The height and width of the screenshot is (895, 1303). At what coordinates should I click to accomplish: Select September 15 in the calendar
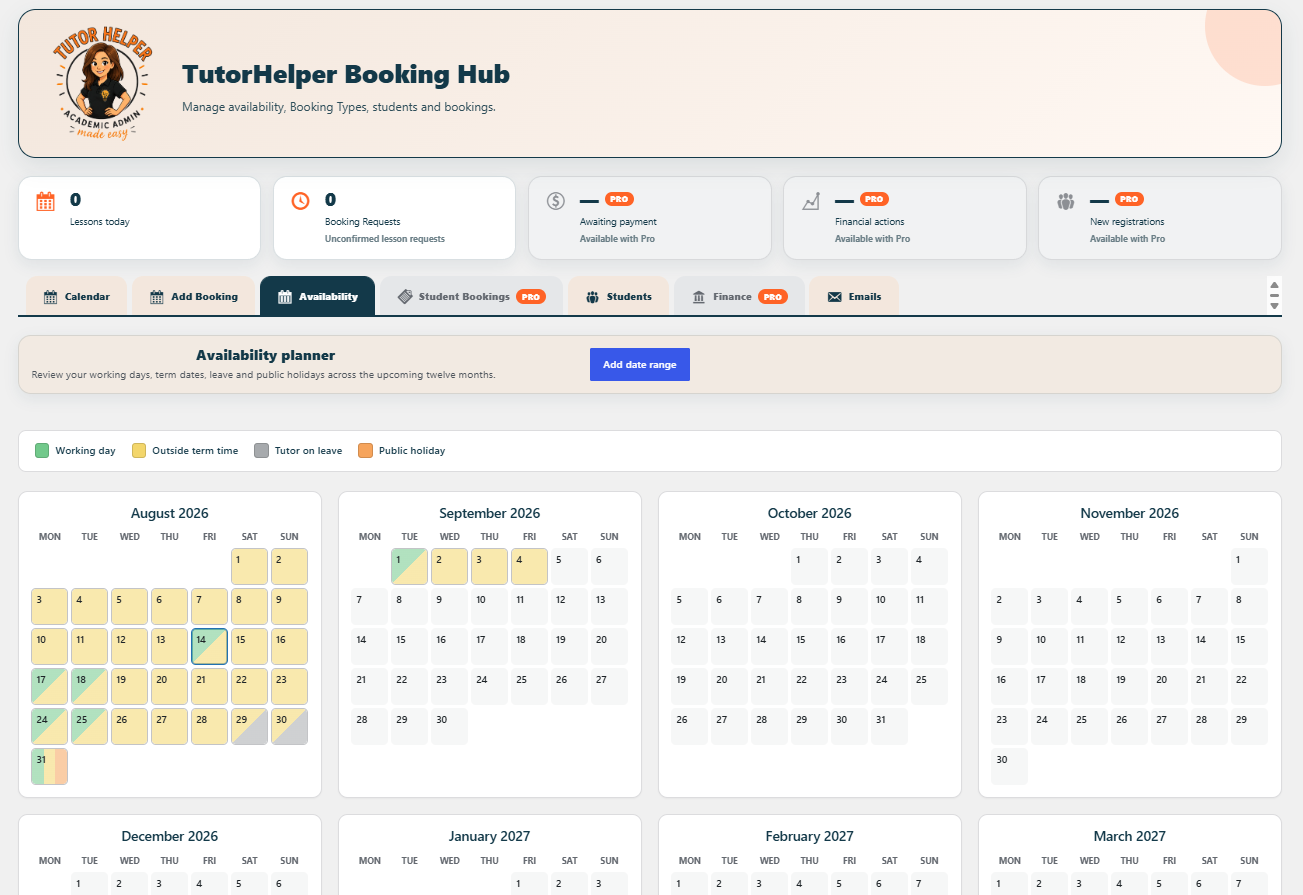point(409,647)
